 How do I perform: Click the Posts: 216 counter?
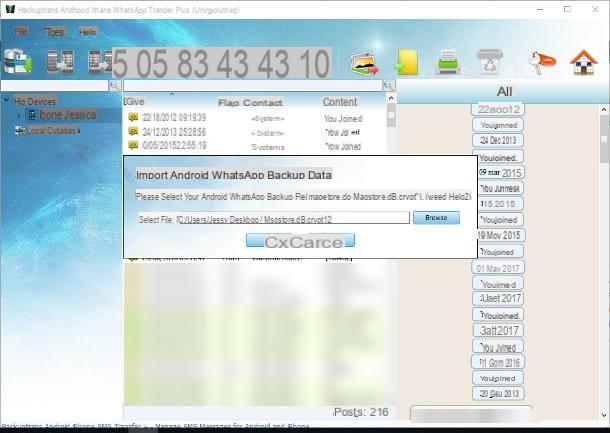[361, 412]
